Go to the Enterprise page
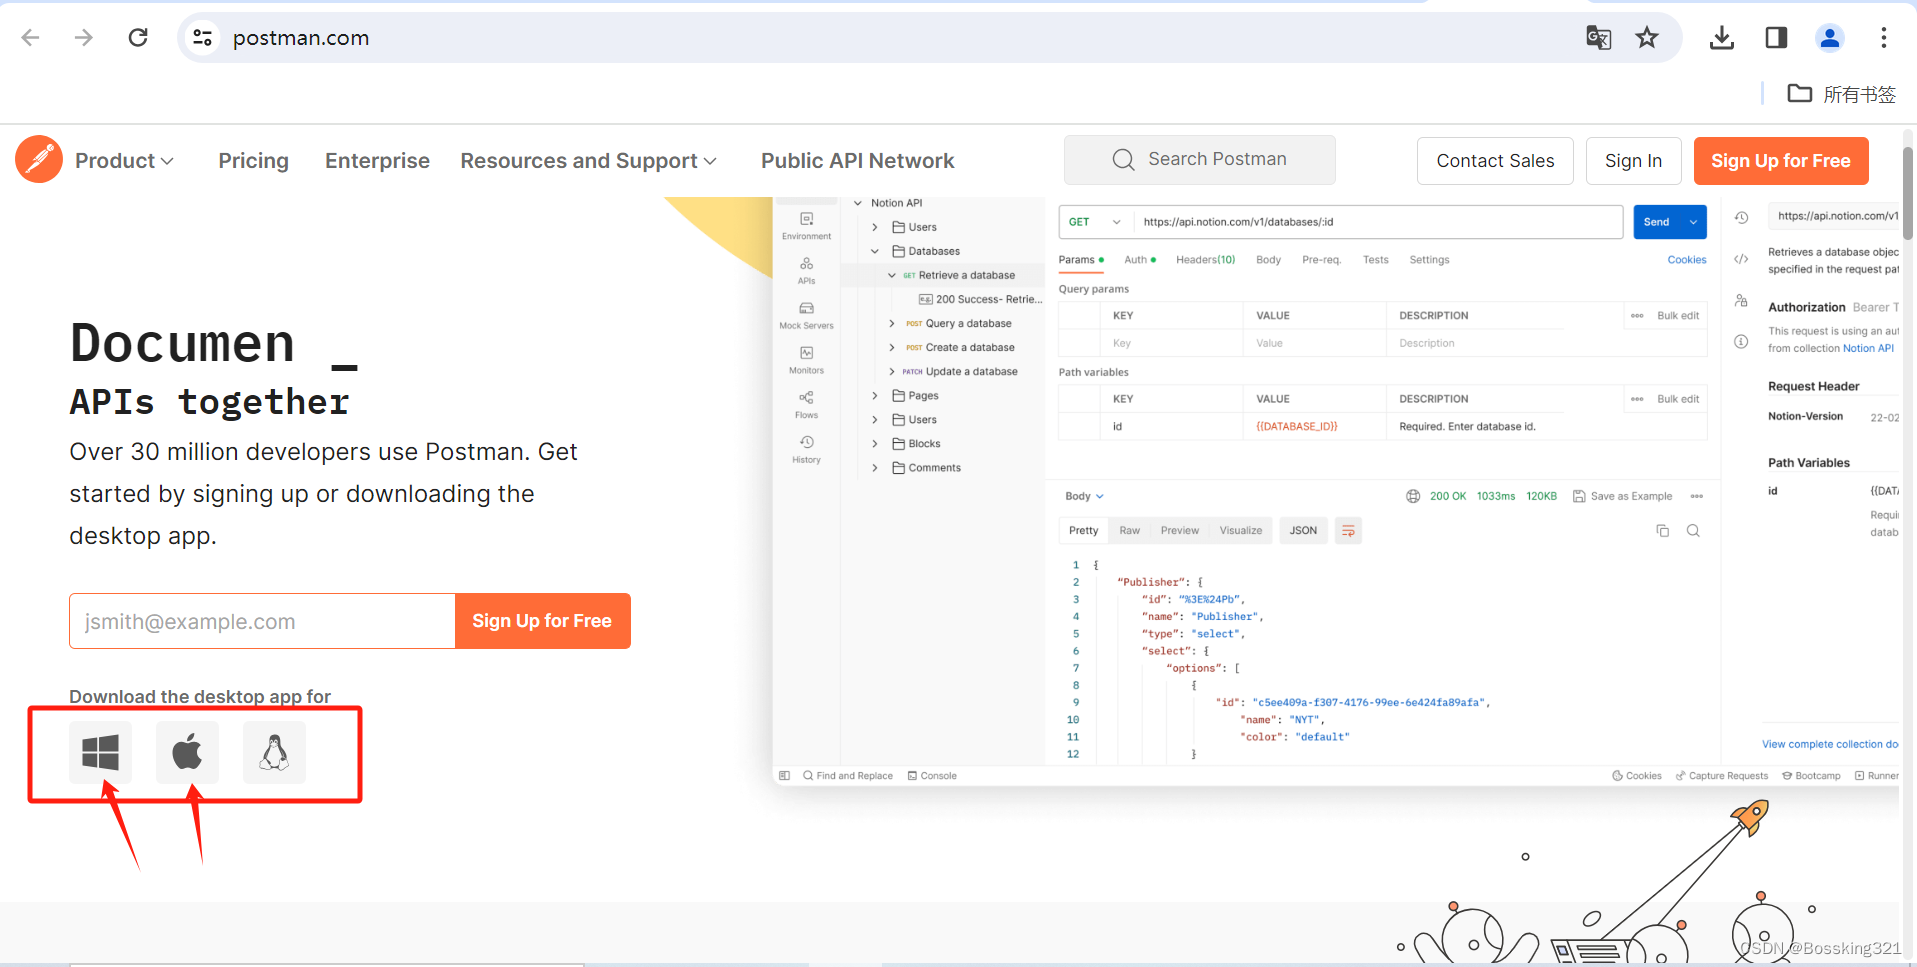1917x967 pixels. click(x=377, y=161)
